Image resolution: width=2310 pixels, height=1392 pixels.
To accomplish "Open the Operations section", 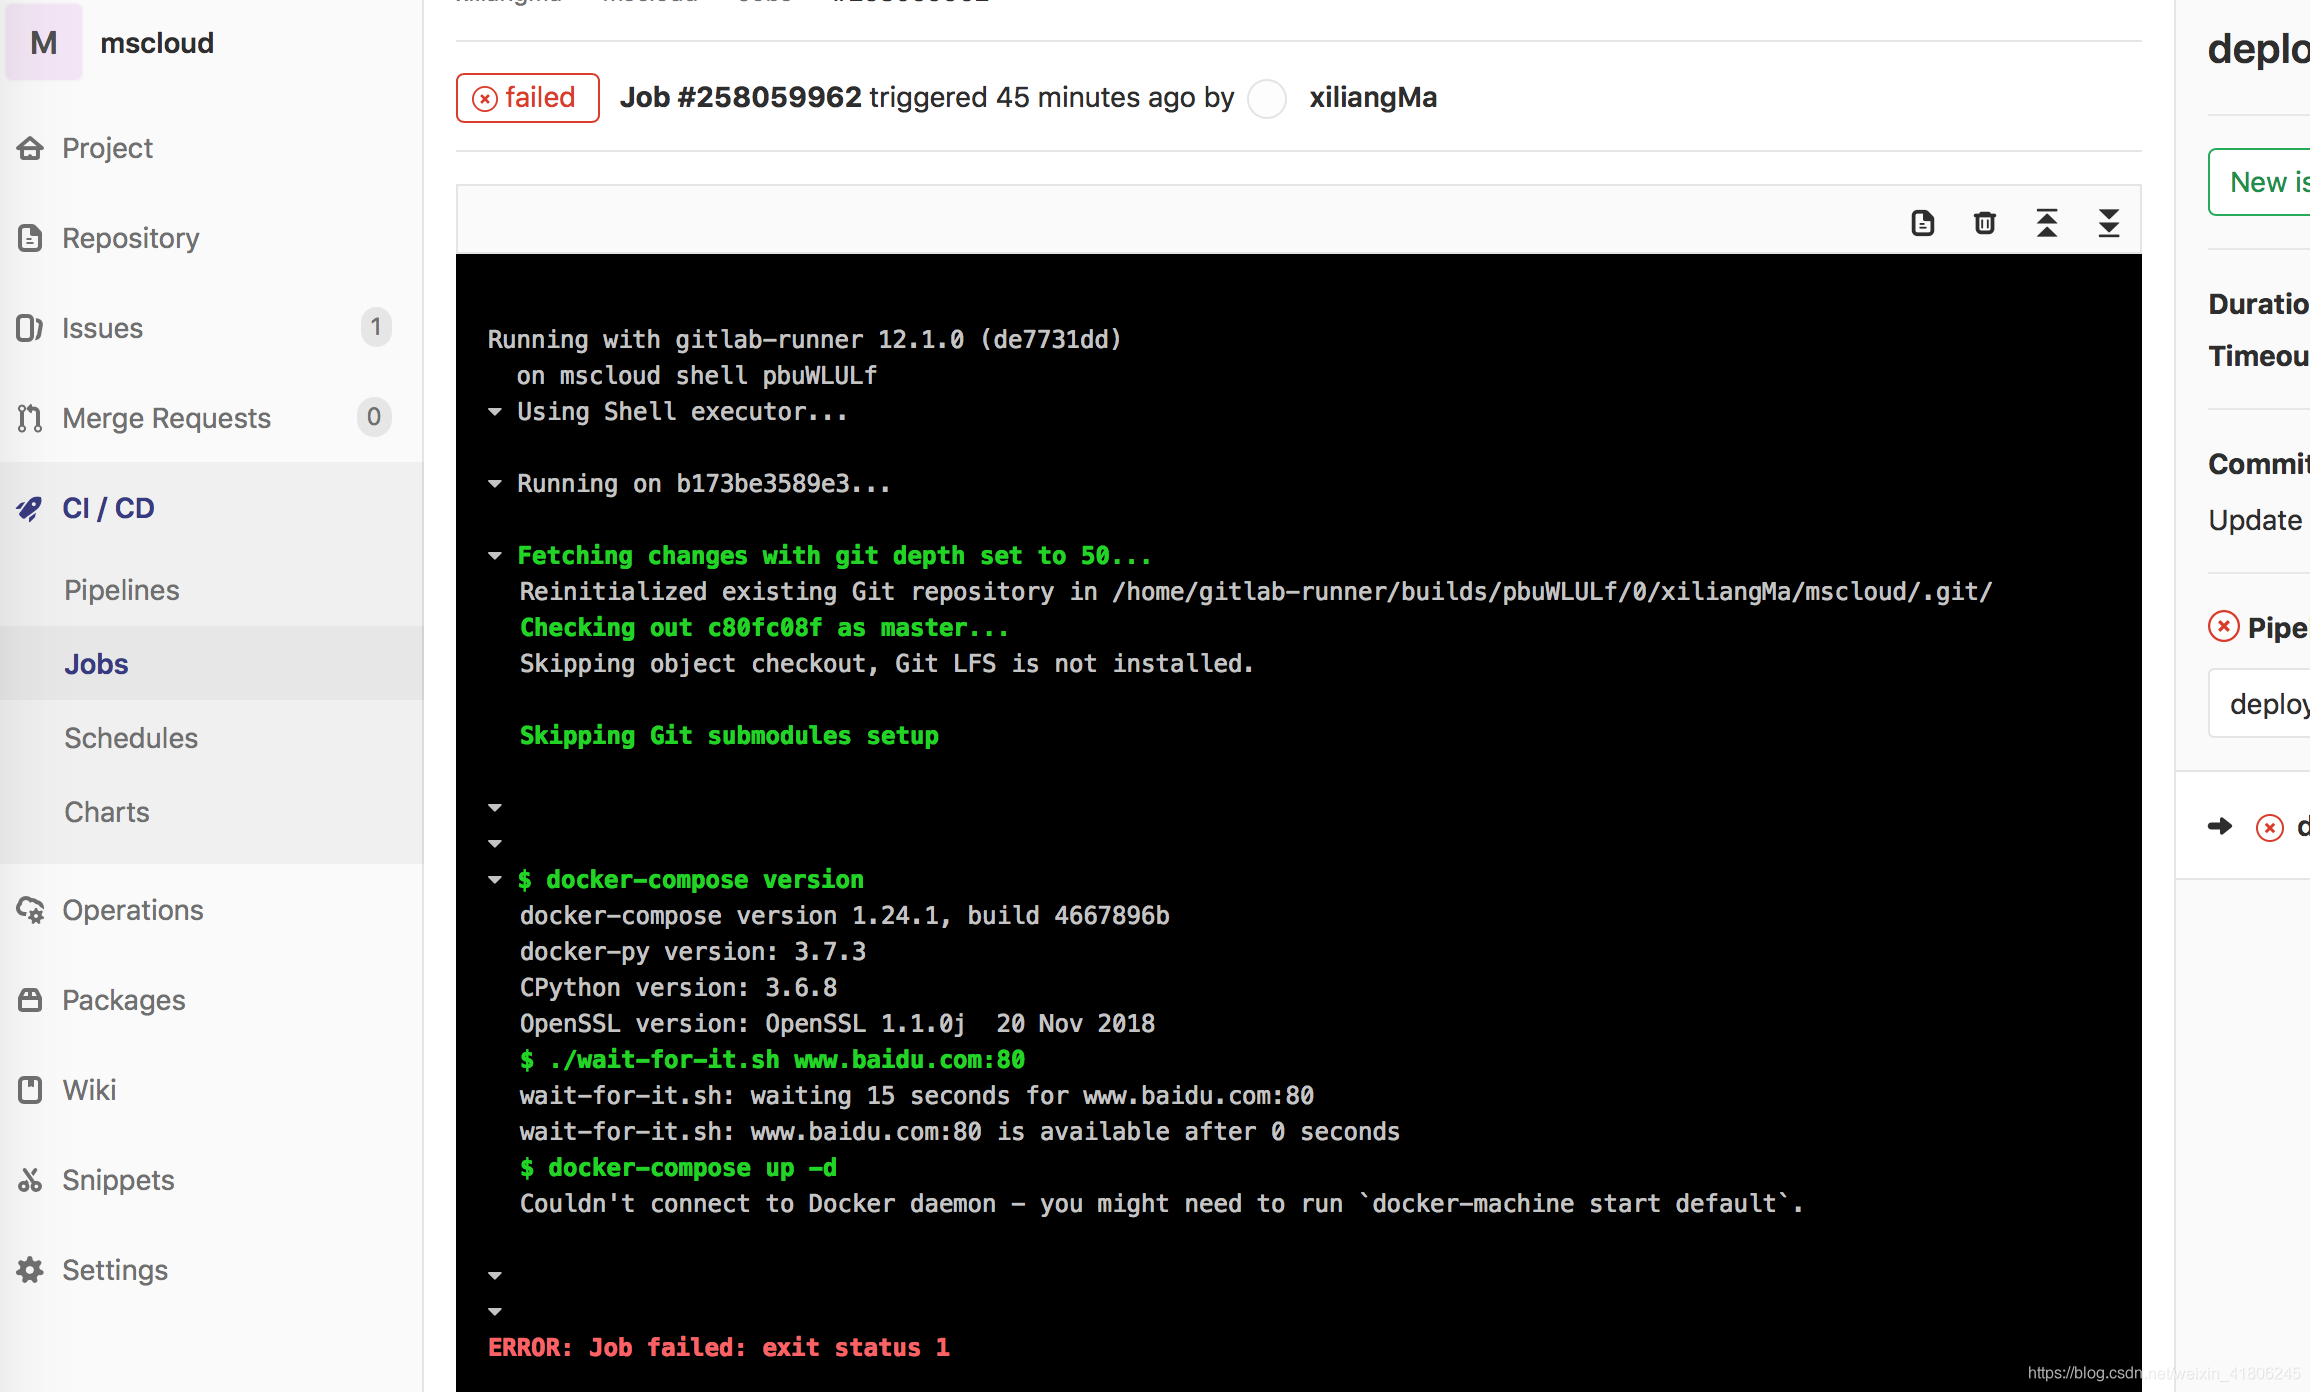I will pos(133,910).
